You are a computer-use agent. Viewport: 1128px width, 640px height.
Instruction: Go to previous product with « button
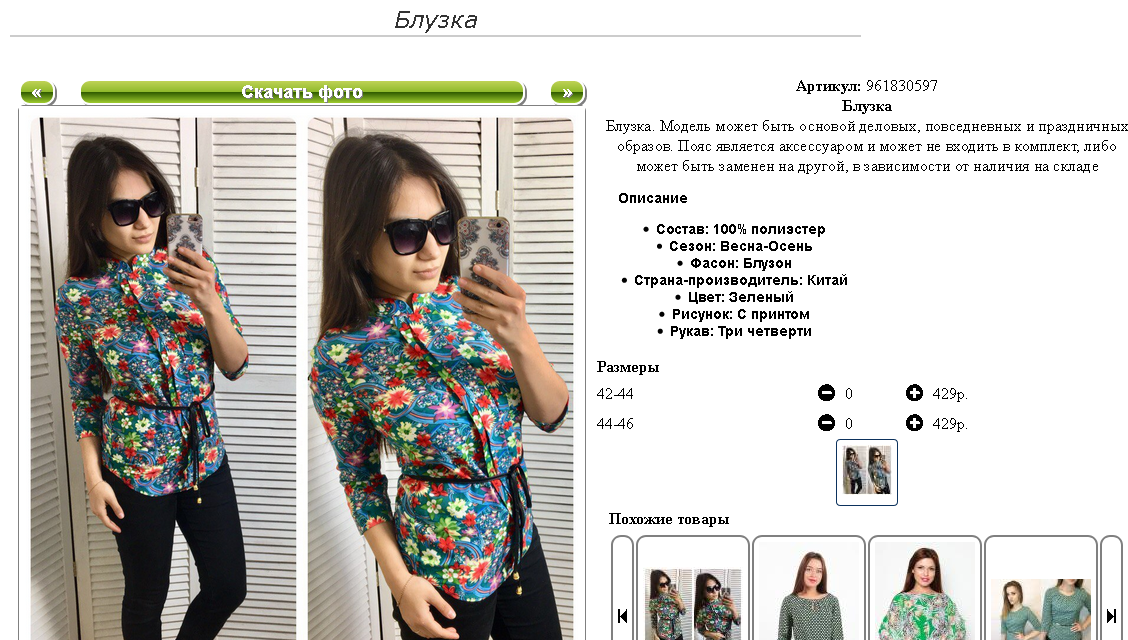click(x=37, y=92)
